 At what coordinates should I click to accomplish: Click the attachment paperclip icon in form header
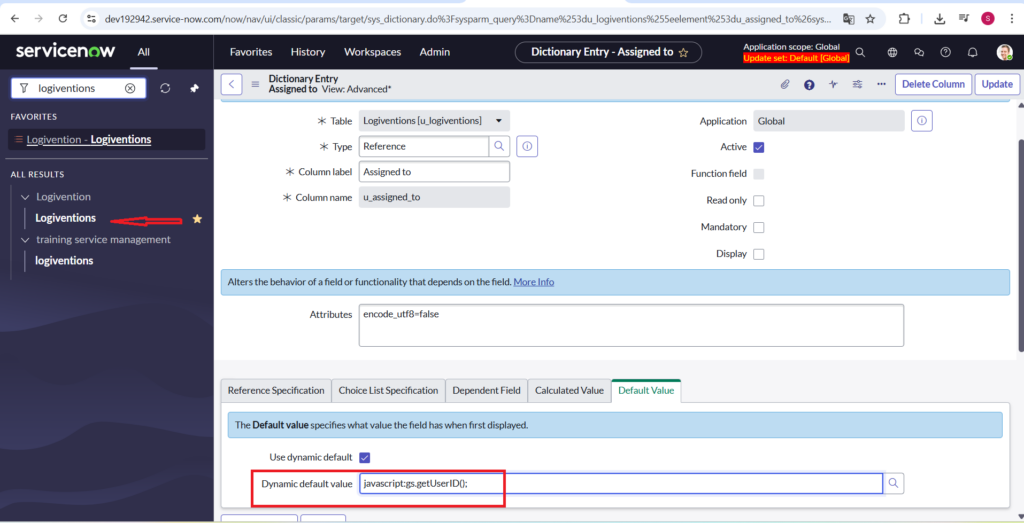point(785,85)
